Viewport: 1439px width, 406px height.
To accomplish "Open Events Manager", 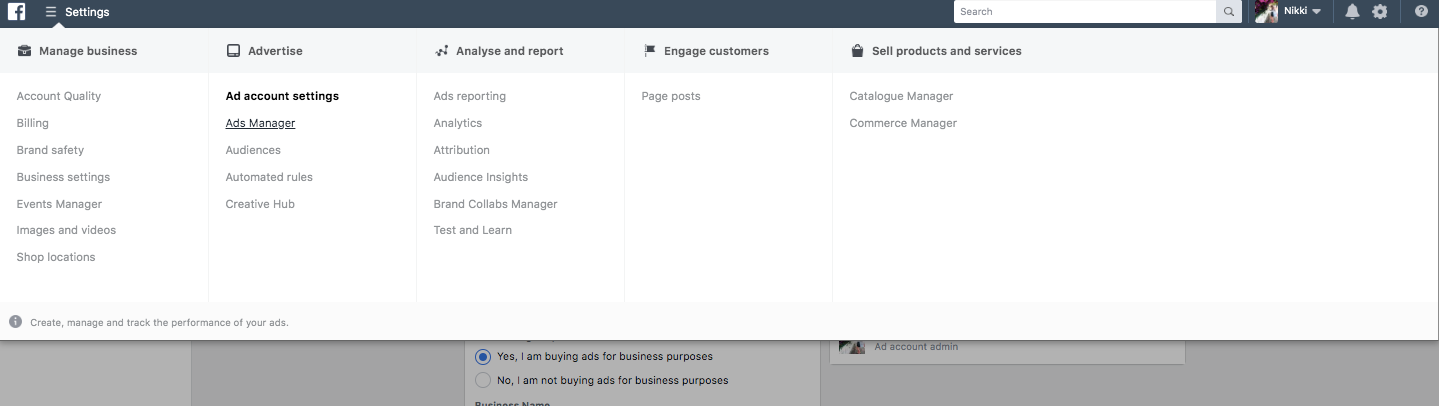I will (x=59, y=204).
